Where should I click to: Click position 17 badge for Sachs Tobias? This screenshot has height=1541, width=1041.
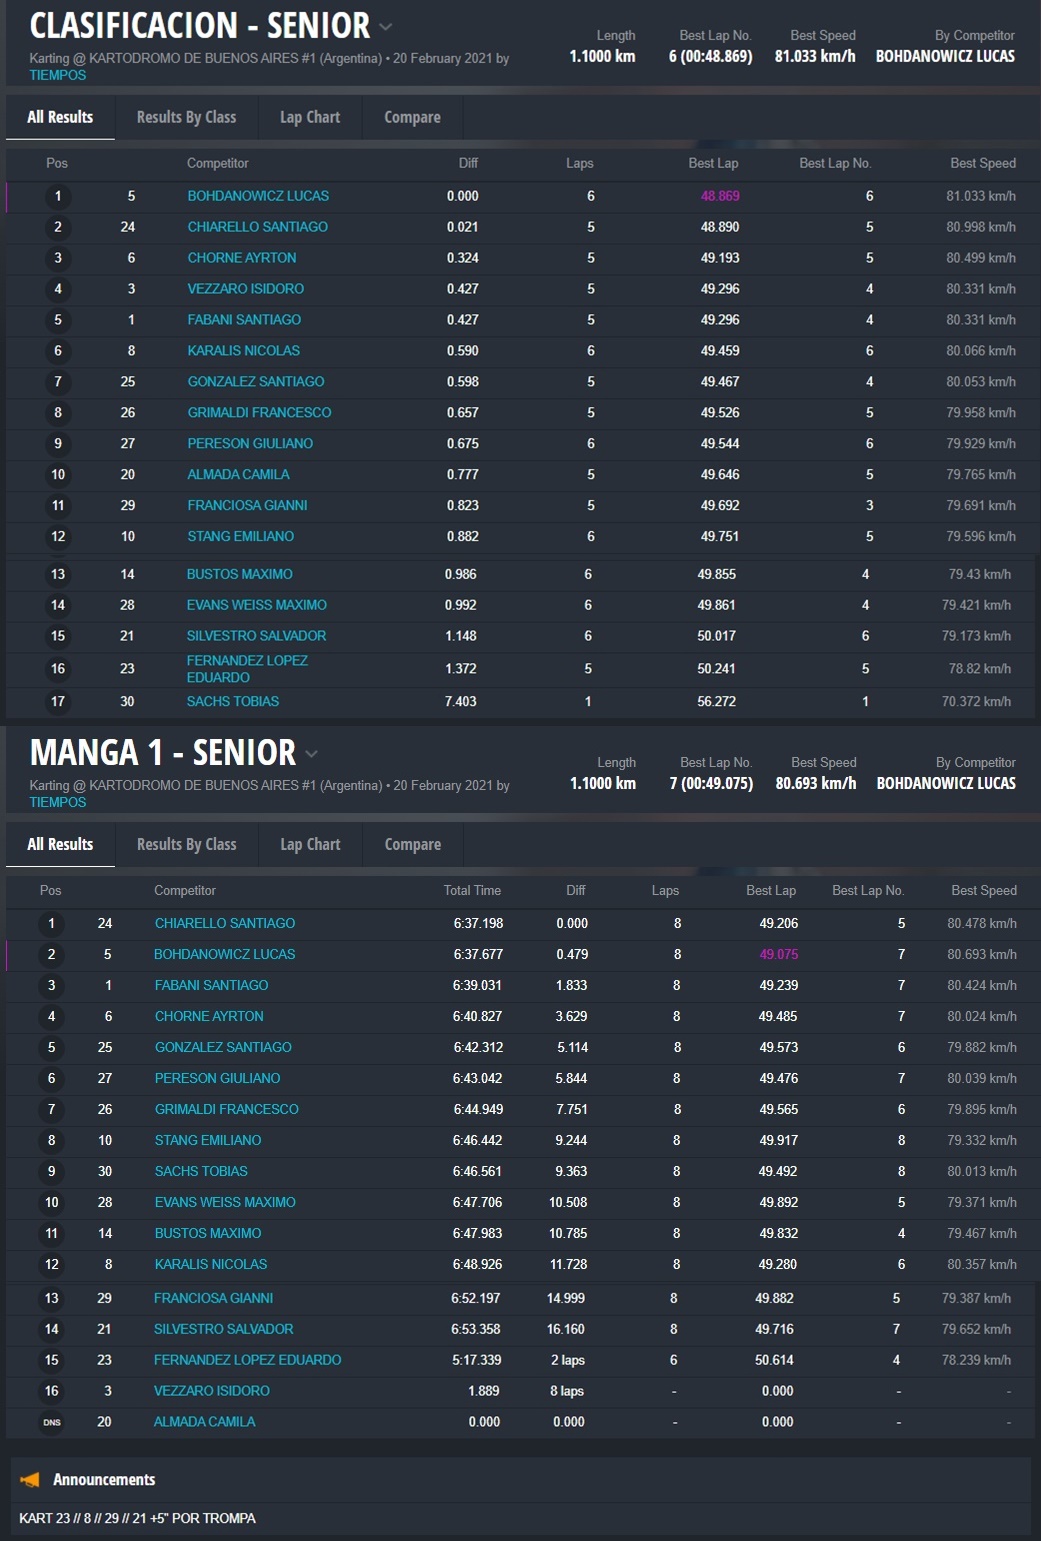pyautogui.click(x=58, y=702)
